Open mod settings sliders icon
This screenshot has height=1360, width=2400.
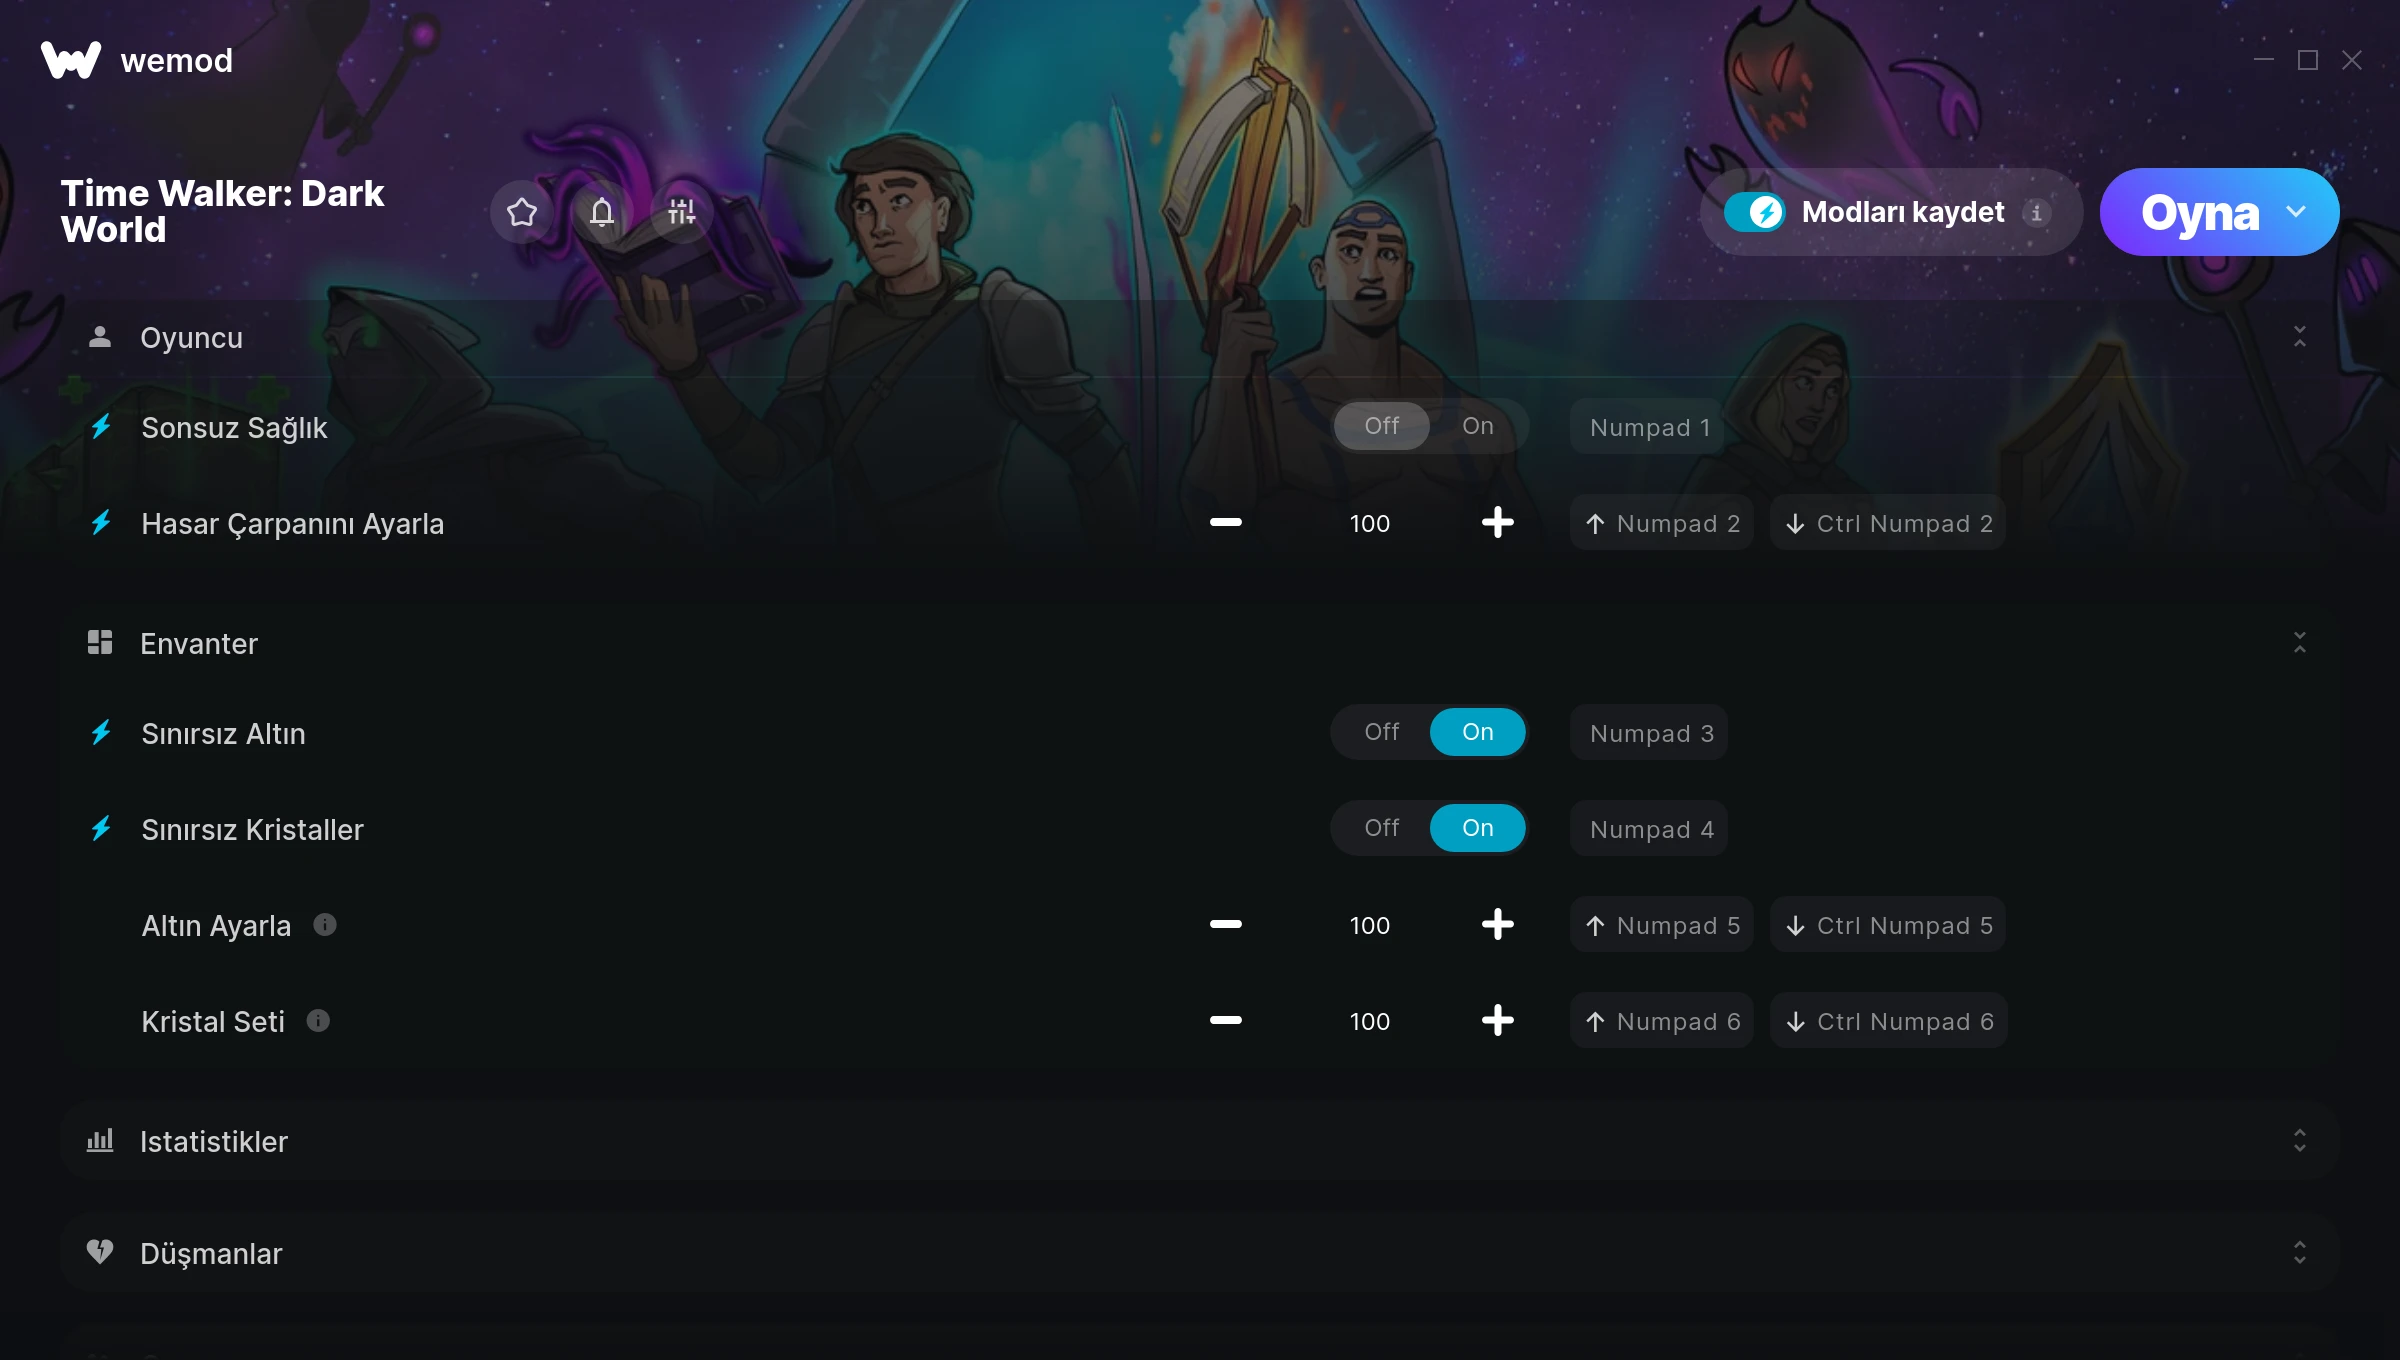click(682, 212)
